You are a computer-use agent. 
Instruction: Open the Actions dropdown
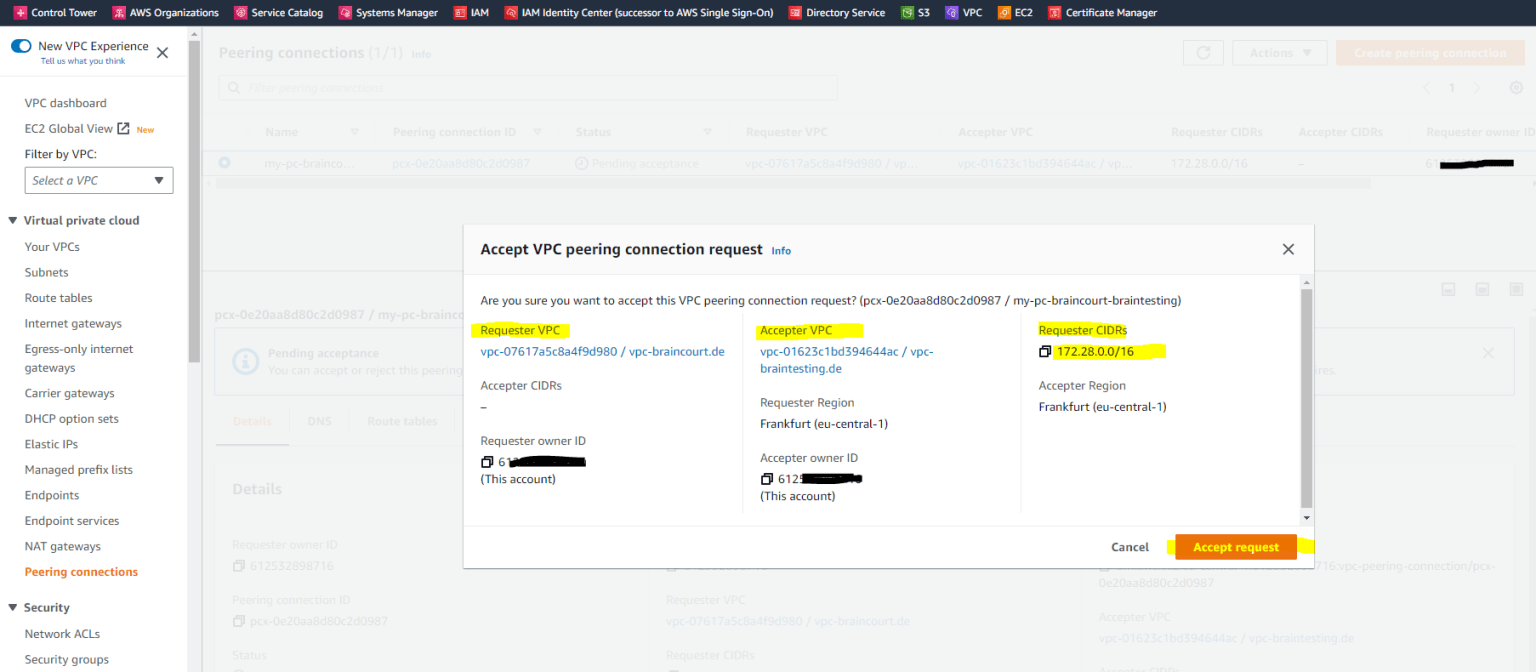coord(1279,52)
